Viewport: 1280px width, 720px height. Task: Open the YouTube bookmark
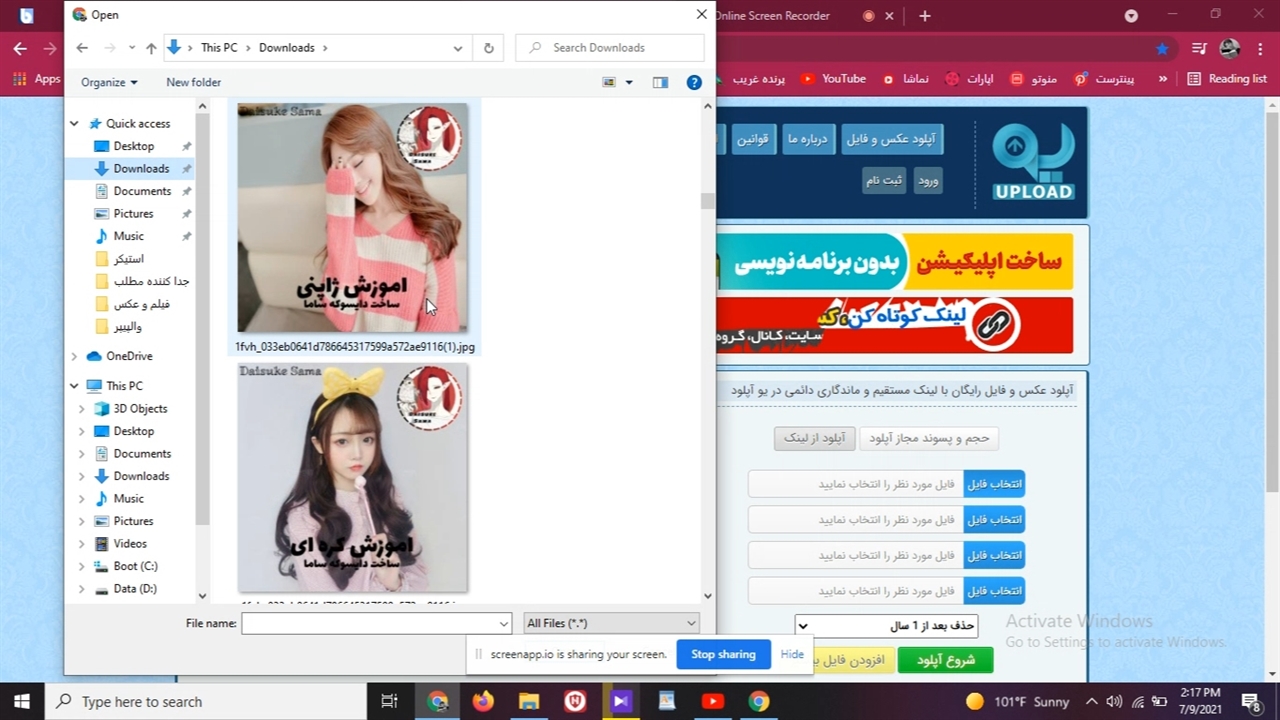833,79
